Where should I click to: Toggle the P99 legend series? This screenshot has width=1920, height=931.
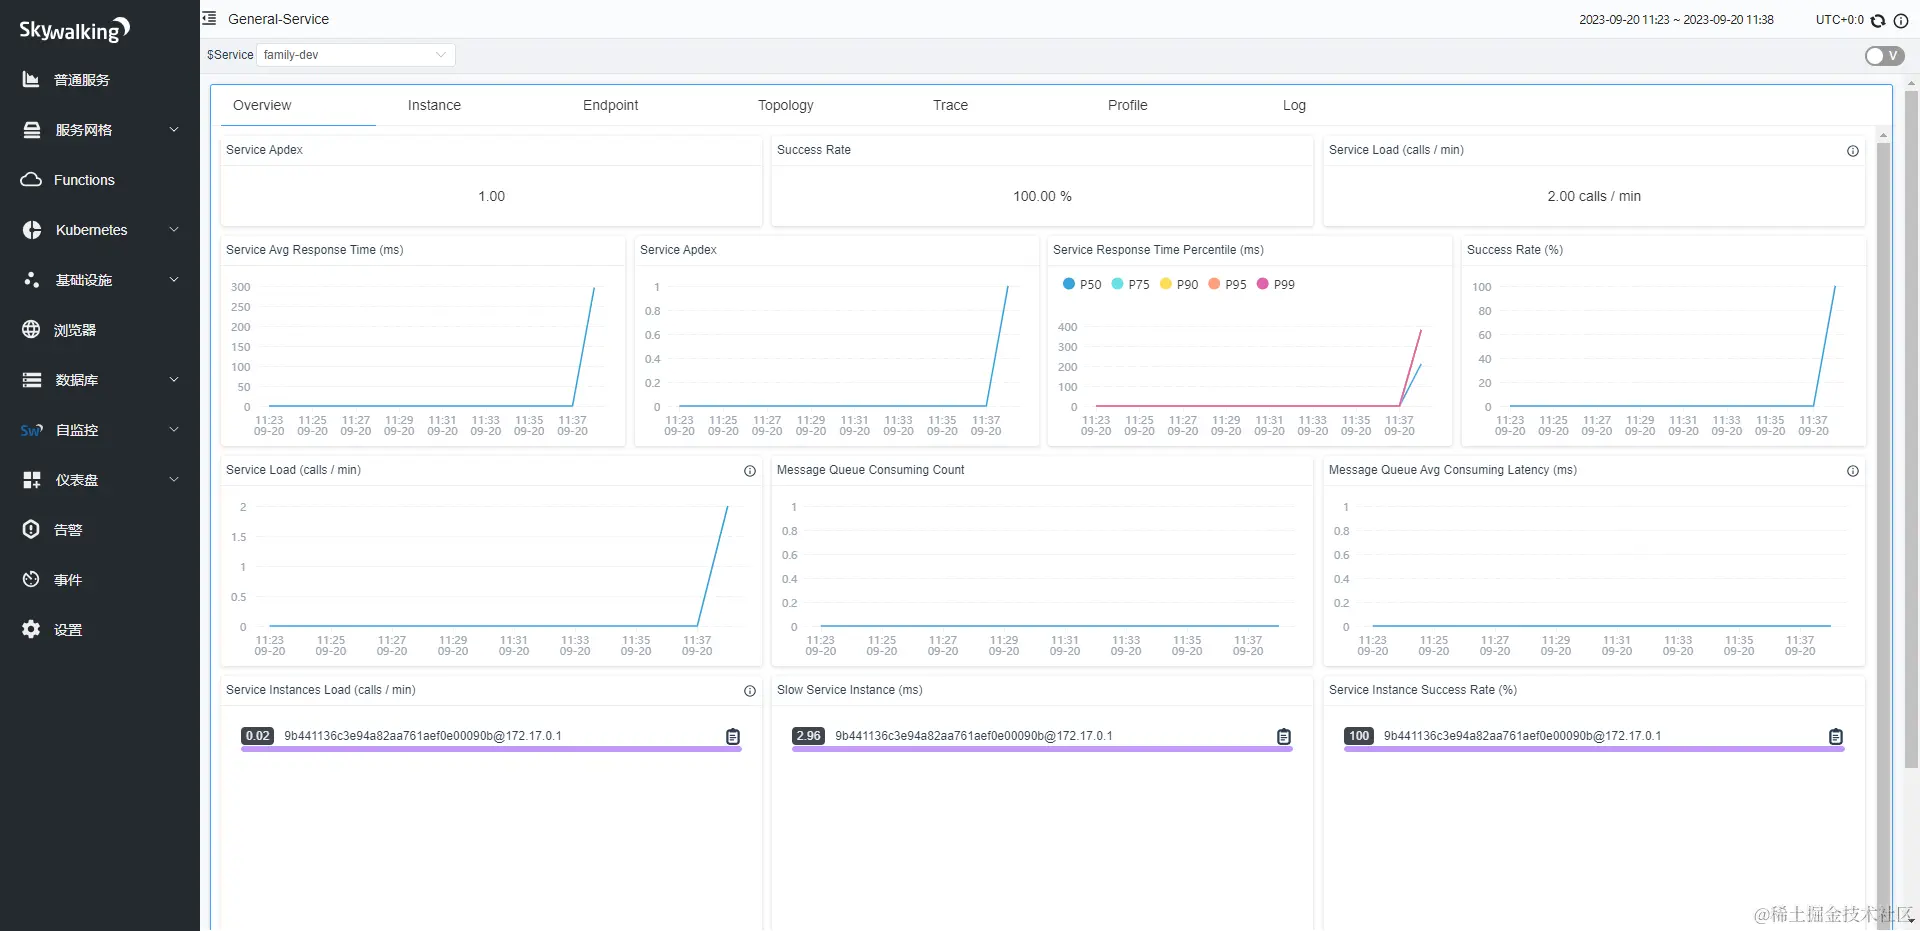point(1276,284)
